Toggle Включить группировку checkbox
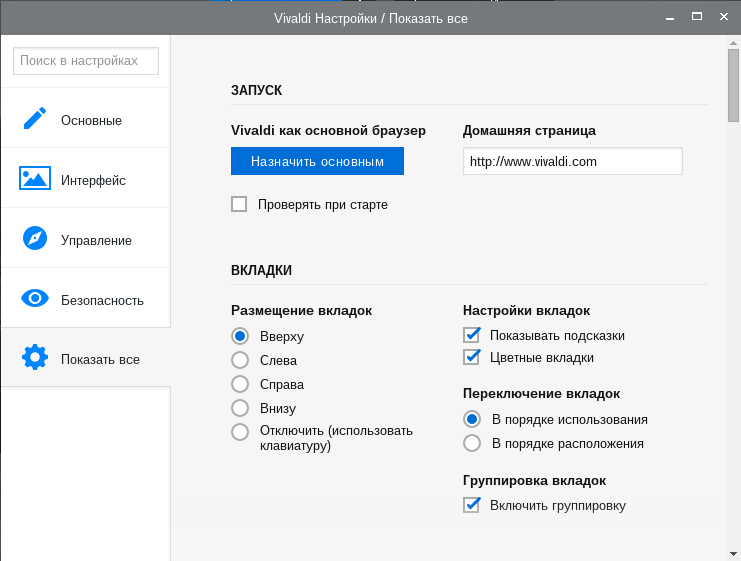 click(x=472, y=505)
